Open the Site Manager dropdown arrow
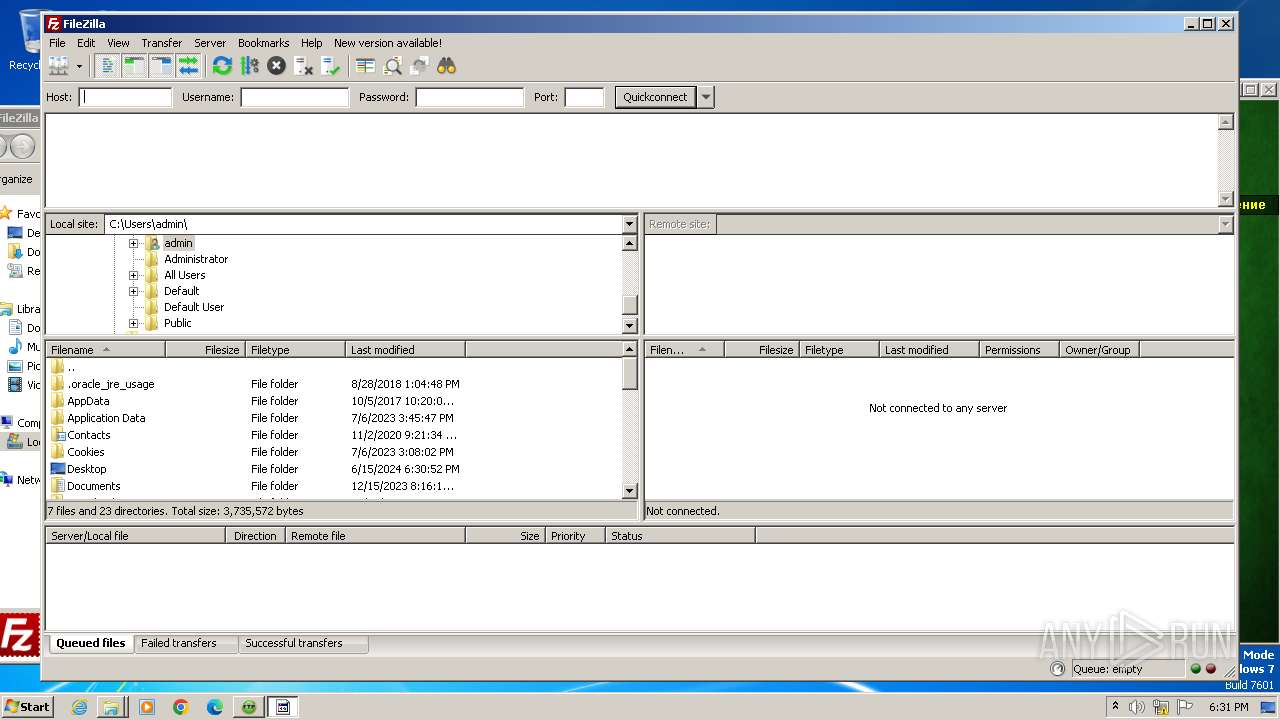Viewport: 1280px width, 720px height. (79, 66)
